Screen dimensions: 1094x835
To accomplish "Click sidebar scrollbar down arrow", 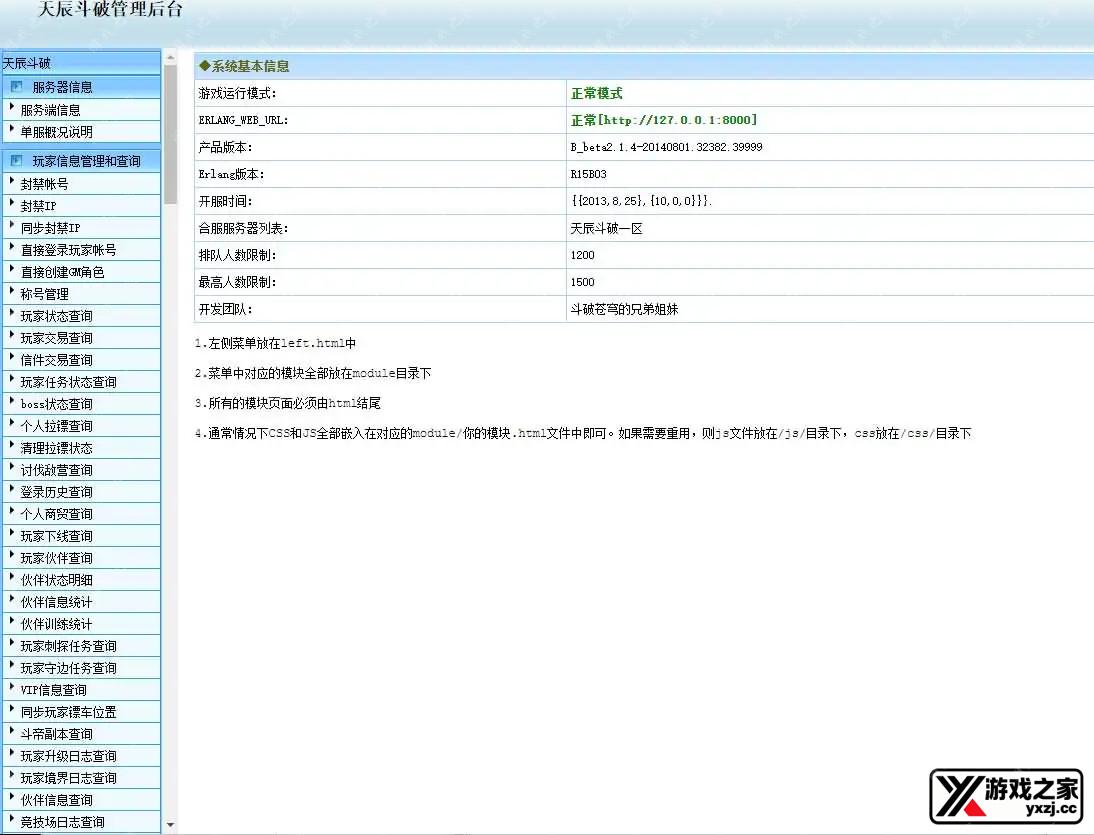I will (170, 825).
